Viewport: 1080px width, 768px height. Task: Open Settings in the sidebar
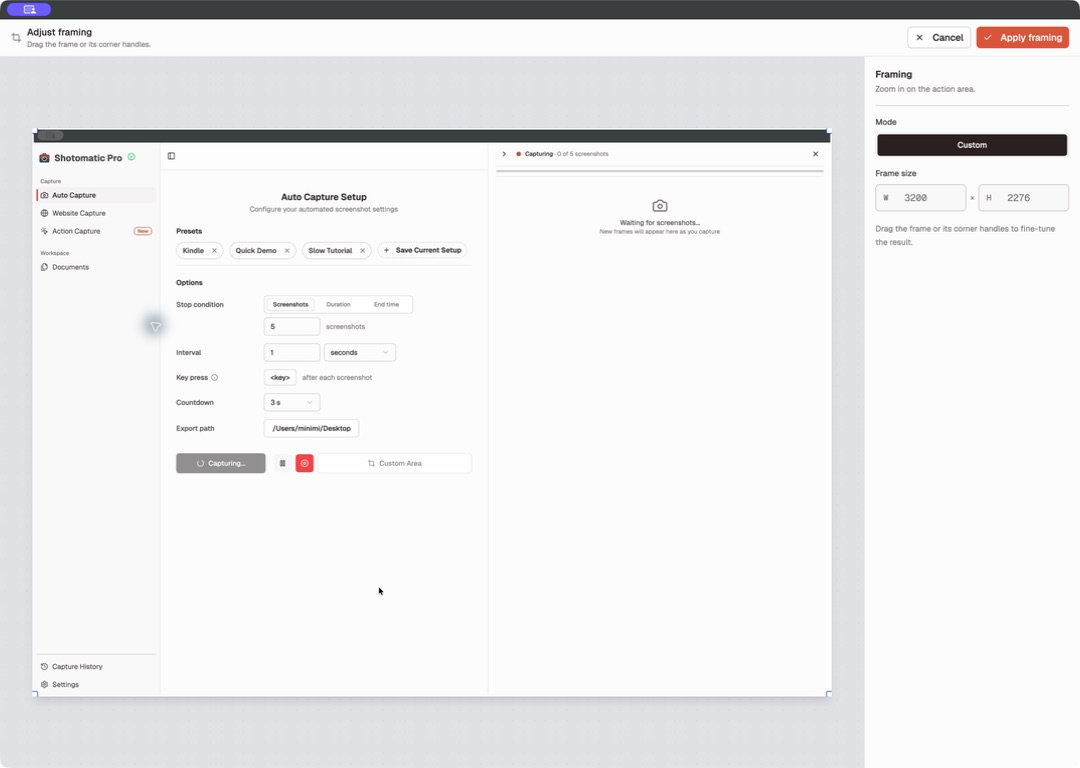pyautogui.click(x=96, y=684)
